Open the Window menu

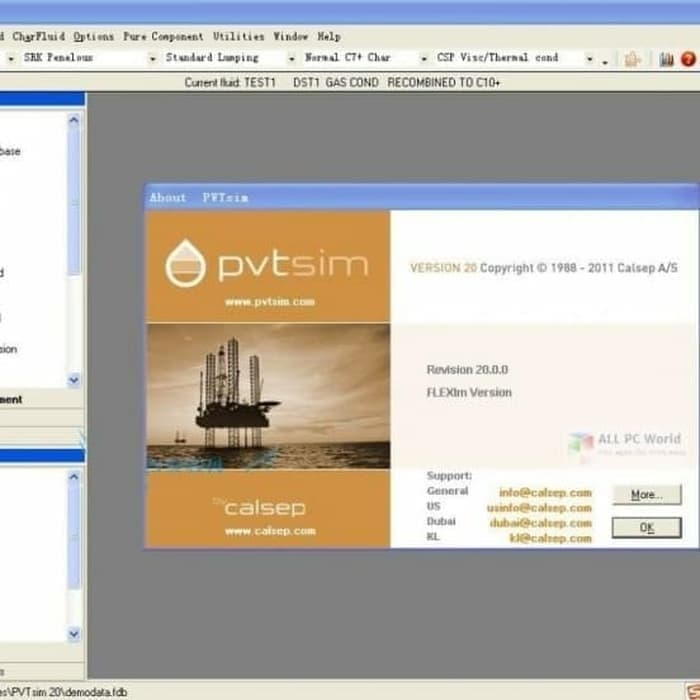pos(291,37)
